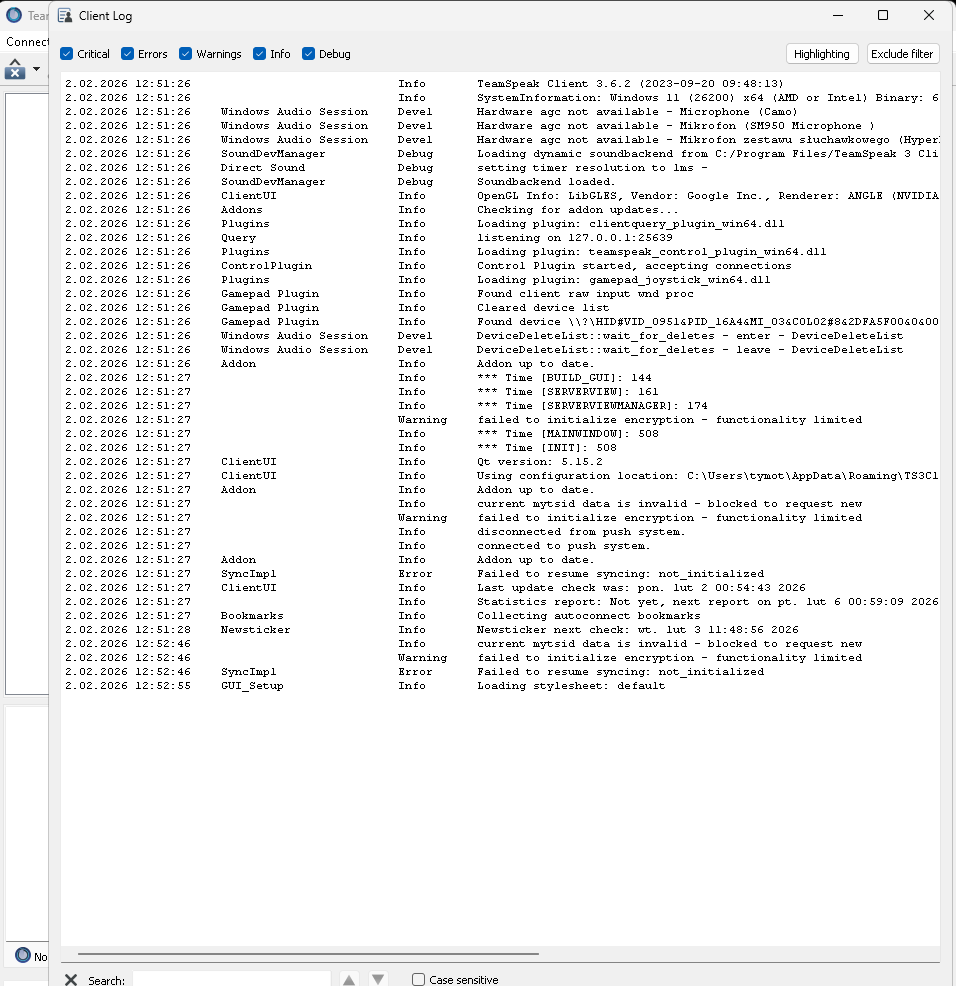
Task: Open the Connections menu
Action: click(x=26, y=42)
